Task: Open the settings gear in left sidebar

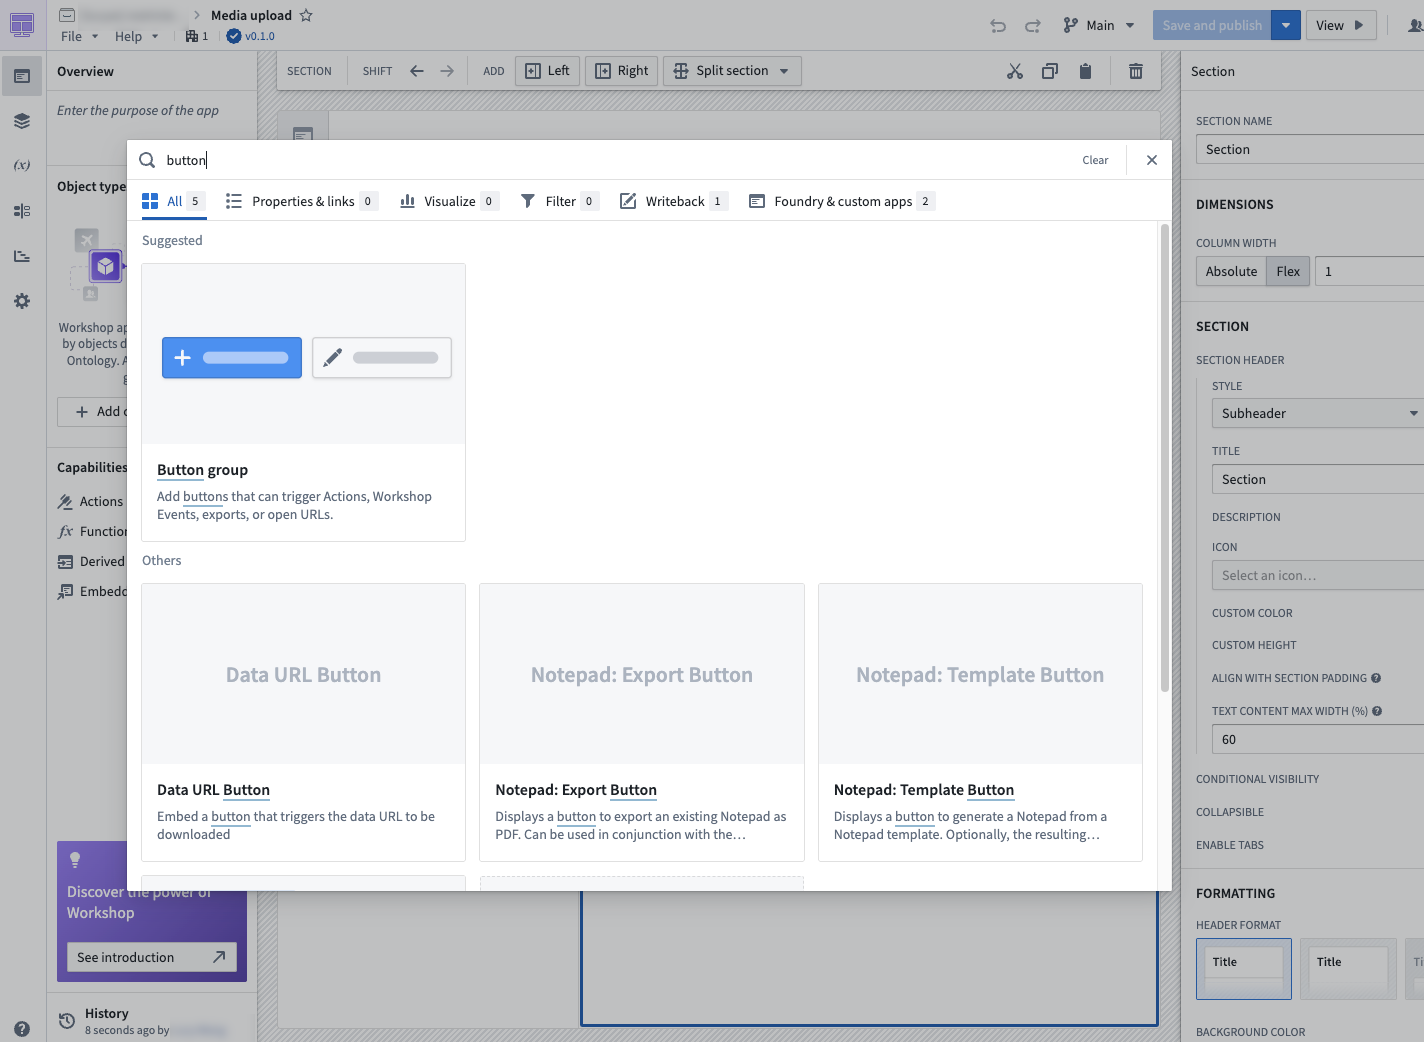Action: coord(22,301)
